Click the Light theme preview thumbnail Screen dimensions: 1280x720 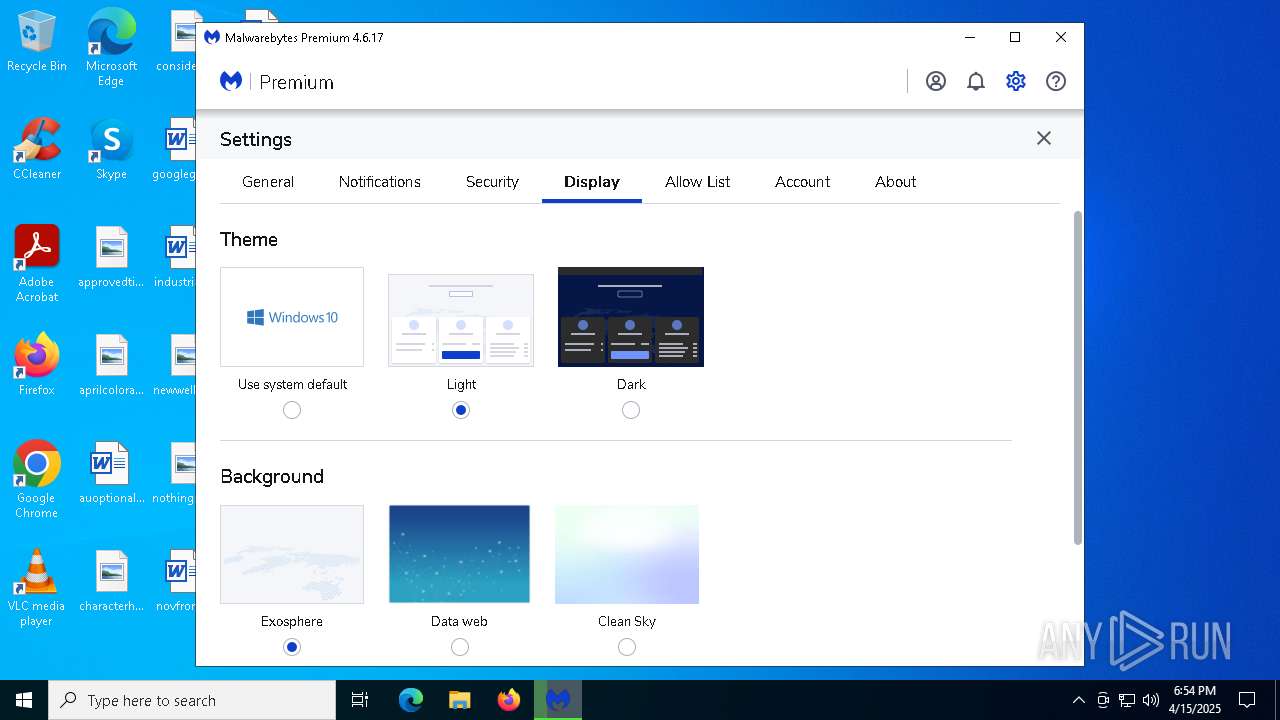tap(461, 320)
